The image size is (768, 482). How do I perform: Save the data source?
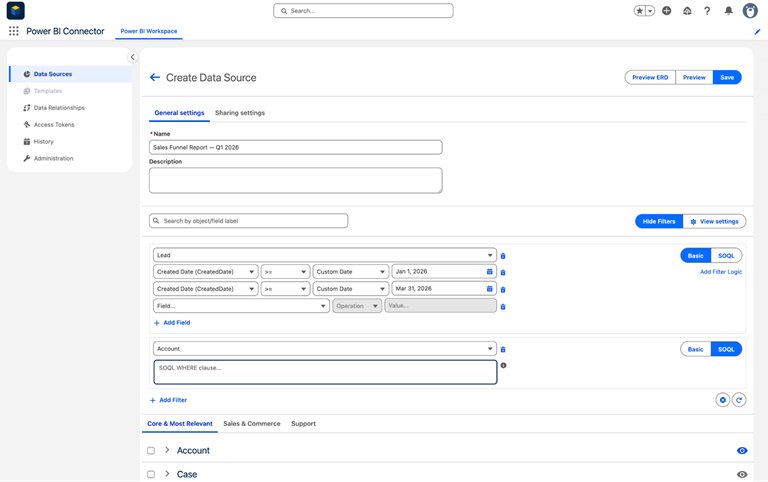[727, 77]
